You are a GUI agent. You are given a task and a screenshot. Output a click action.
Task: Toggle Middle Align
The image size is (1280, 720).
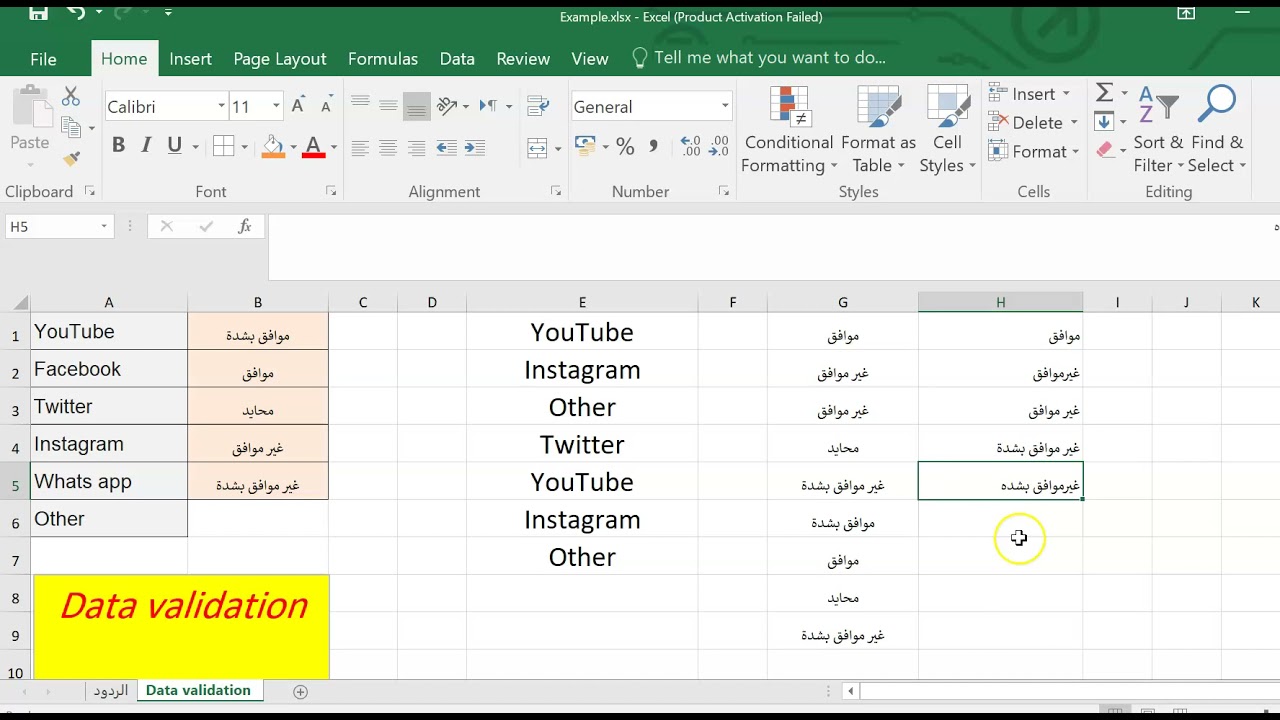388,106
